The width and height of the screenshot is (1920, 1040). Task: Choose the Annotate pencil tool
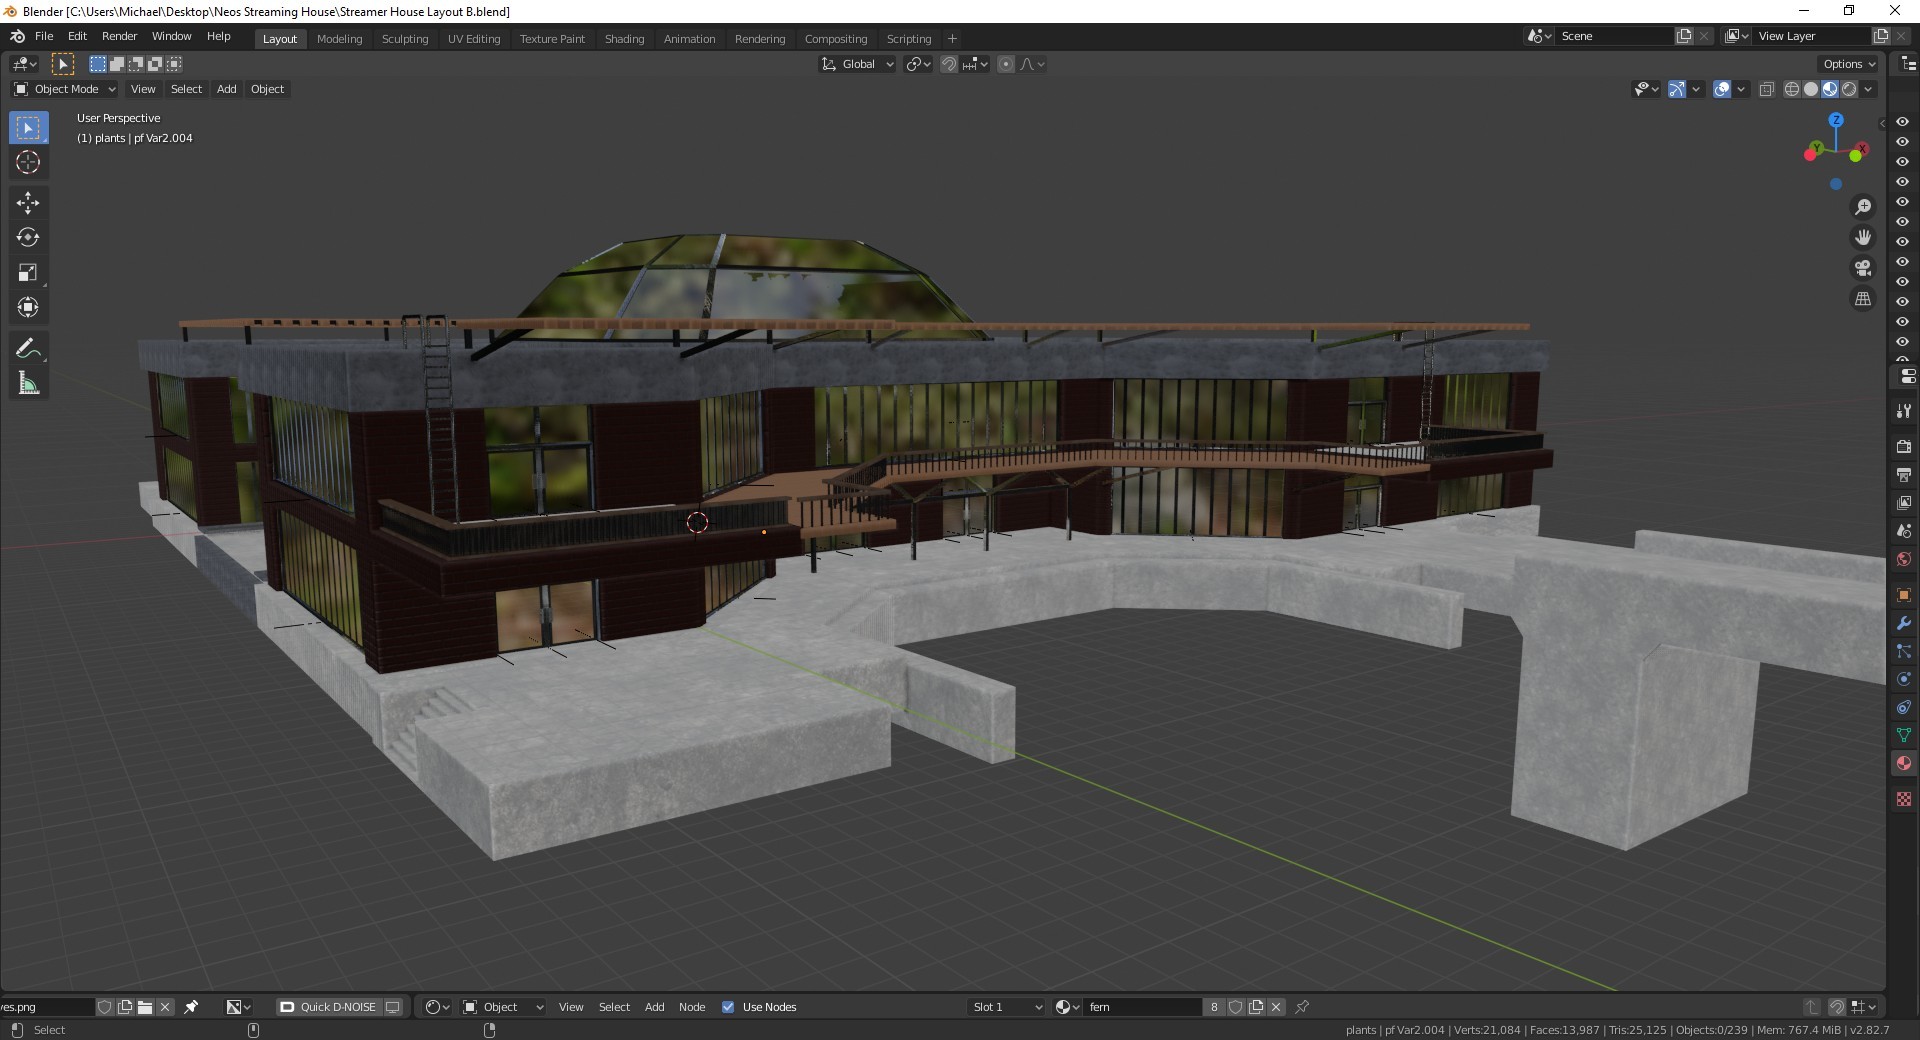click(x=28, y=349)
